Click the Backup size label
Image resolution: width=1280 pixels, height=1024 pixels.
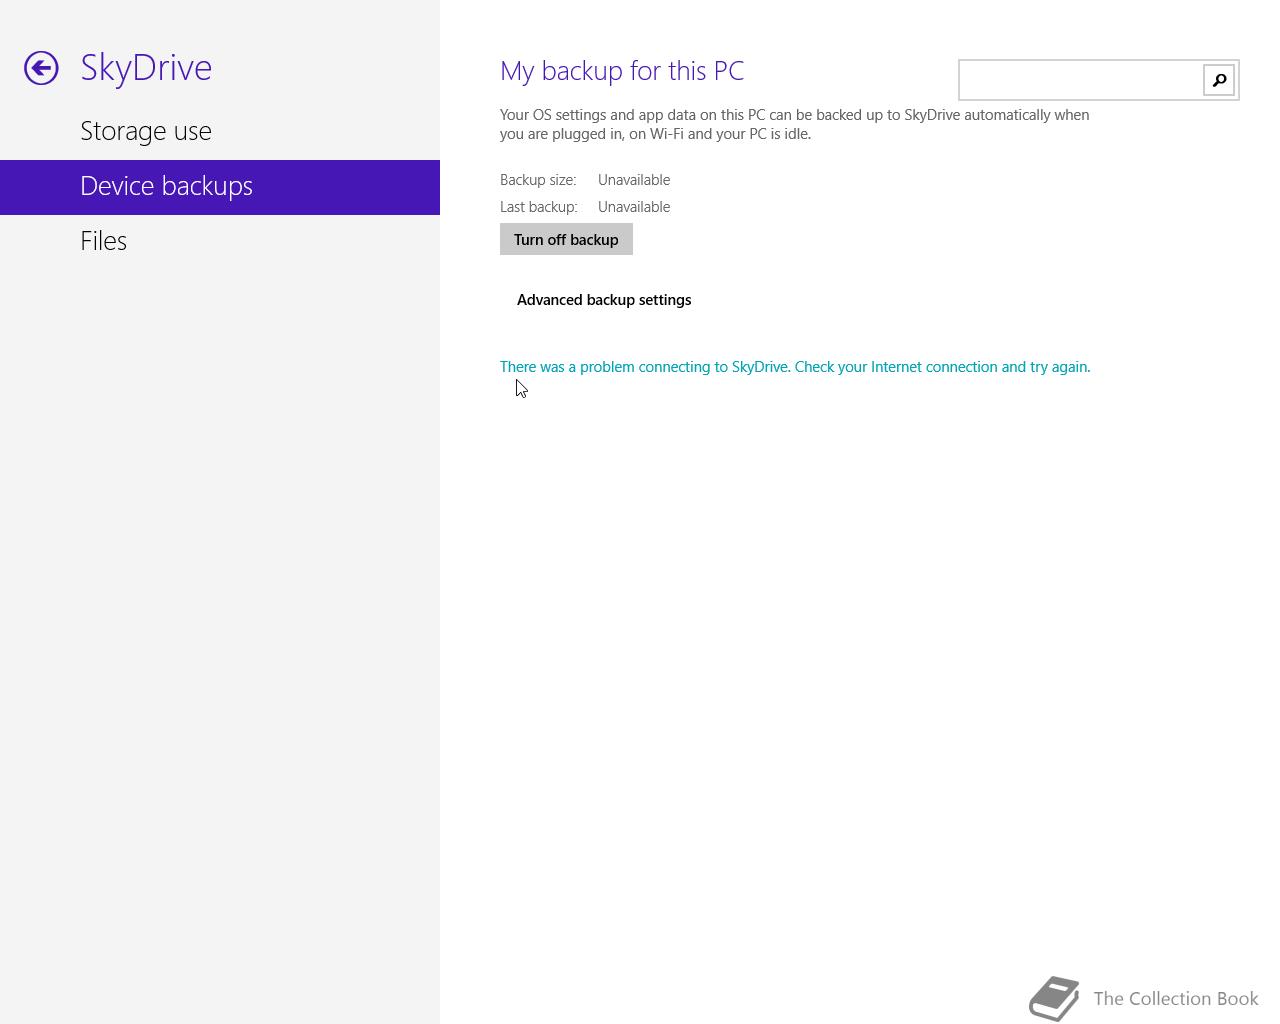click(538, 180)
